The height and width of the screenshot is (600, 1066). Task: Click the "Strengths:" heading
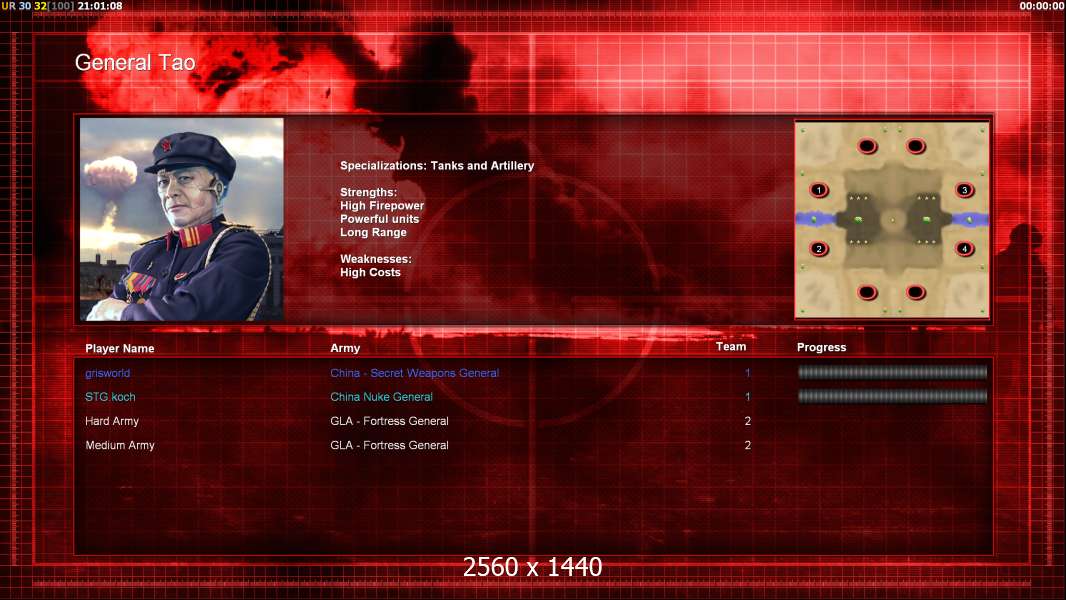tap(368, 192)
